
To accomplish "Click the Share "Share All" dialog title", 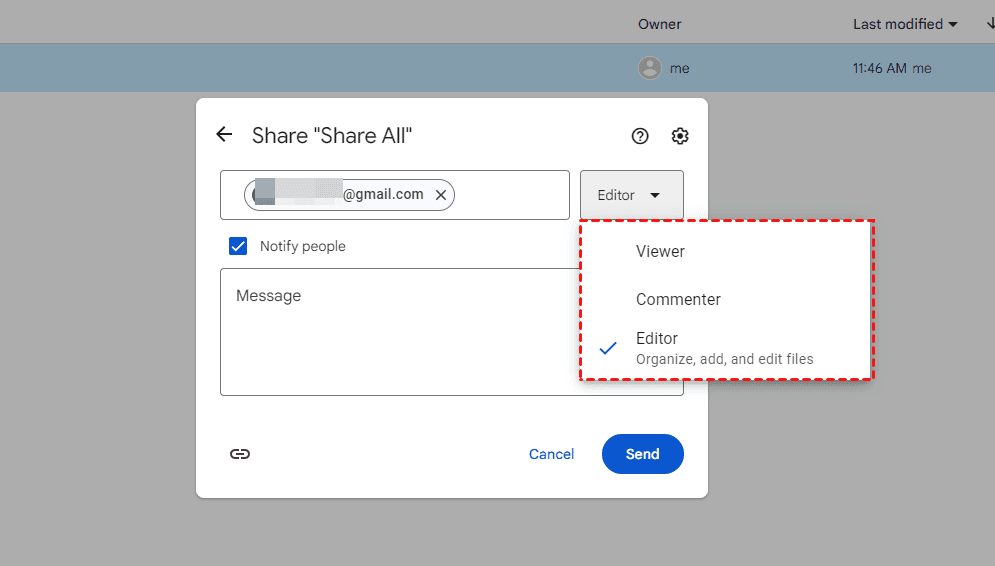I will pyautogui.click(x=332, y=135).
